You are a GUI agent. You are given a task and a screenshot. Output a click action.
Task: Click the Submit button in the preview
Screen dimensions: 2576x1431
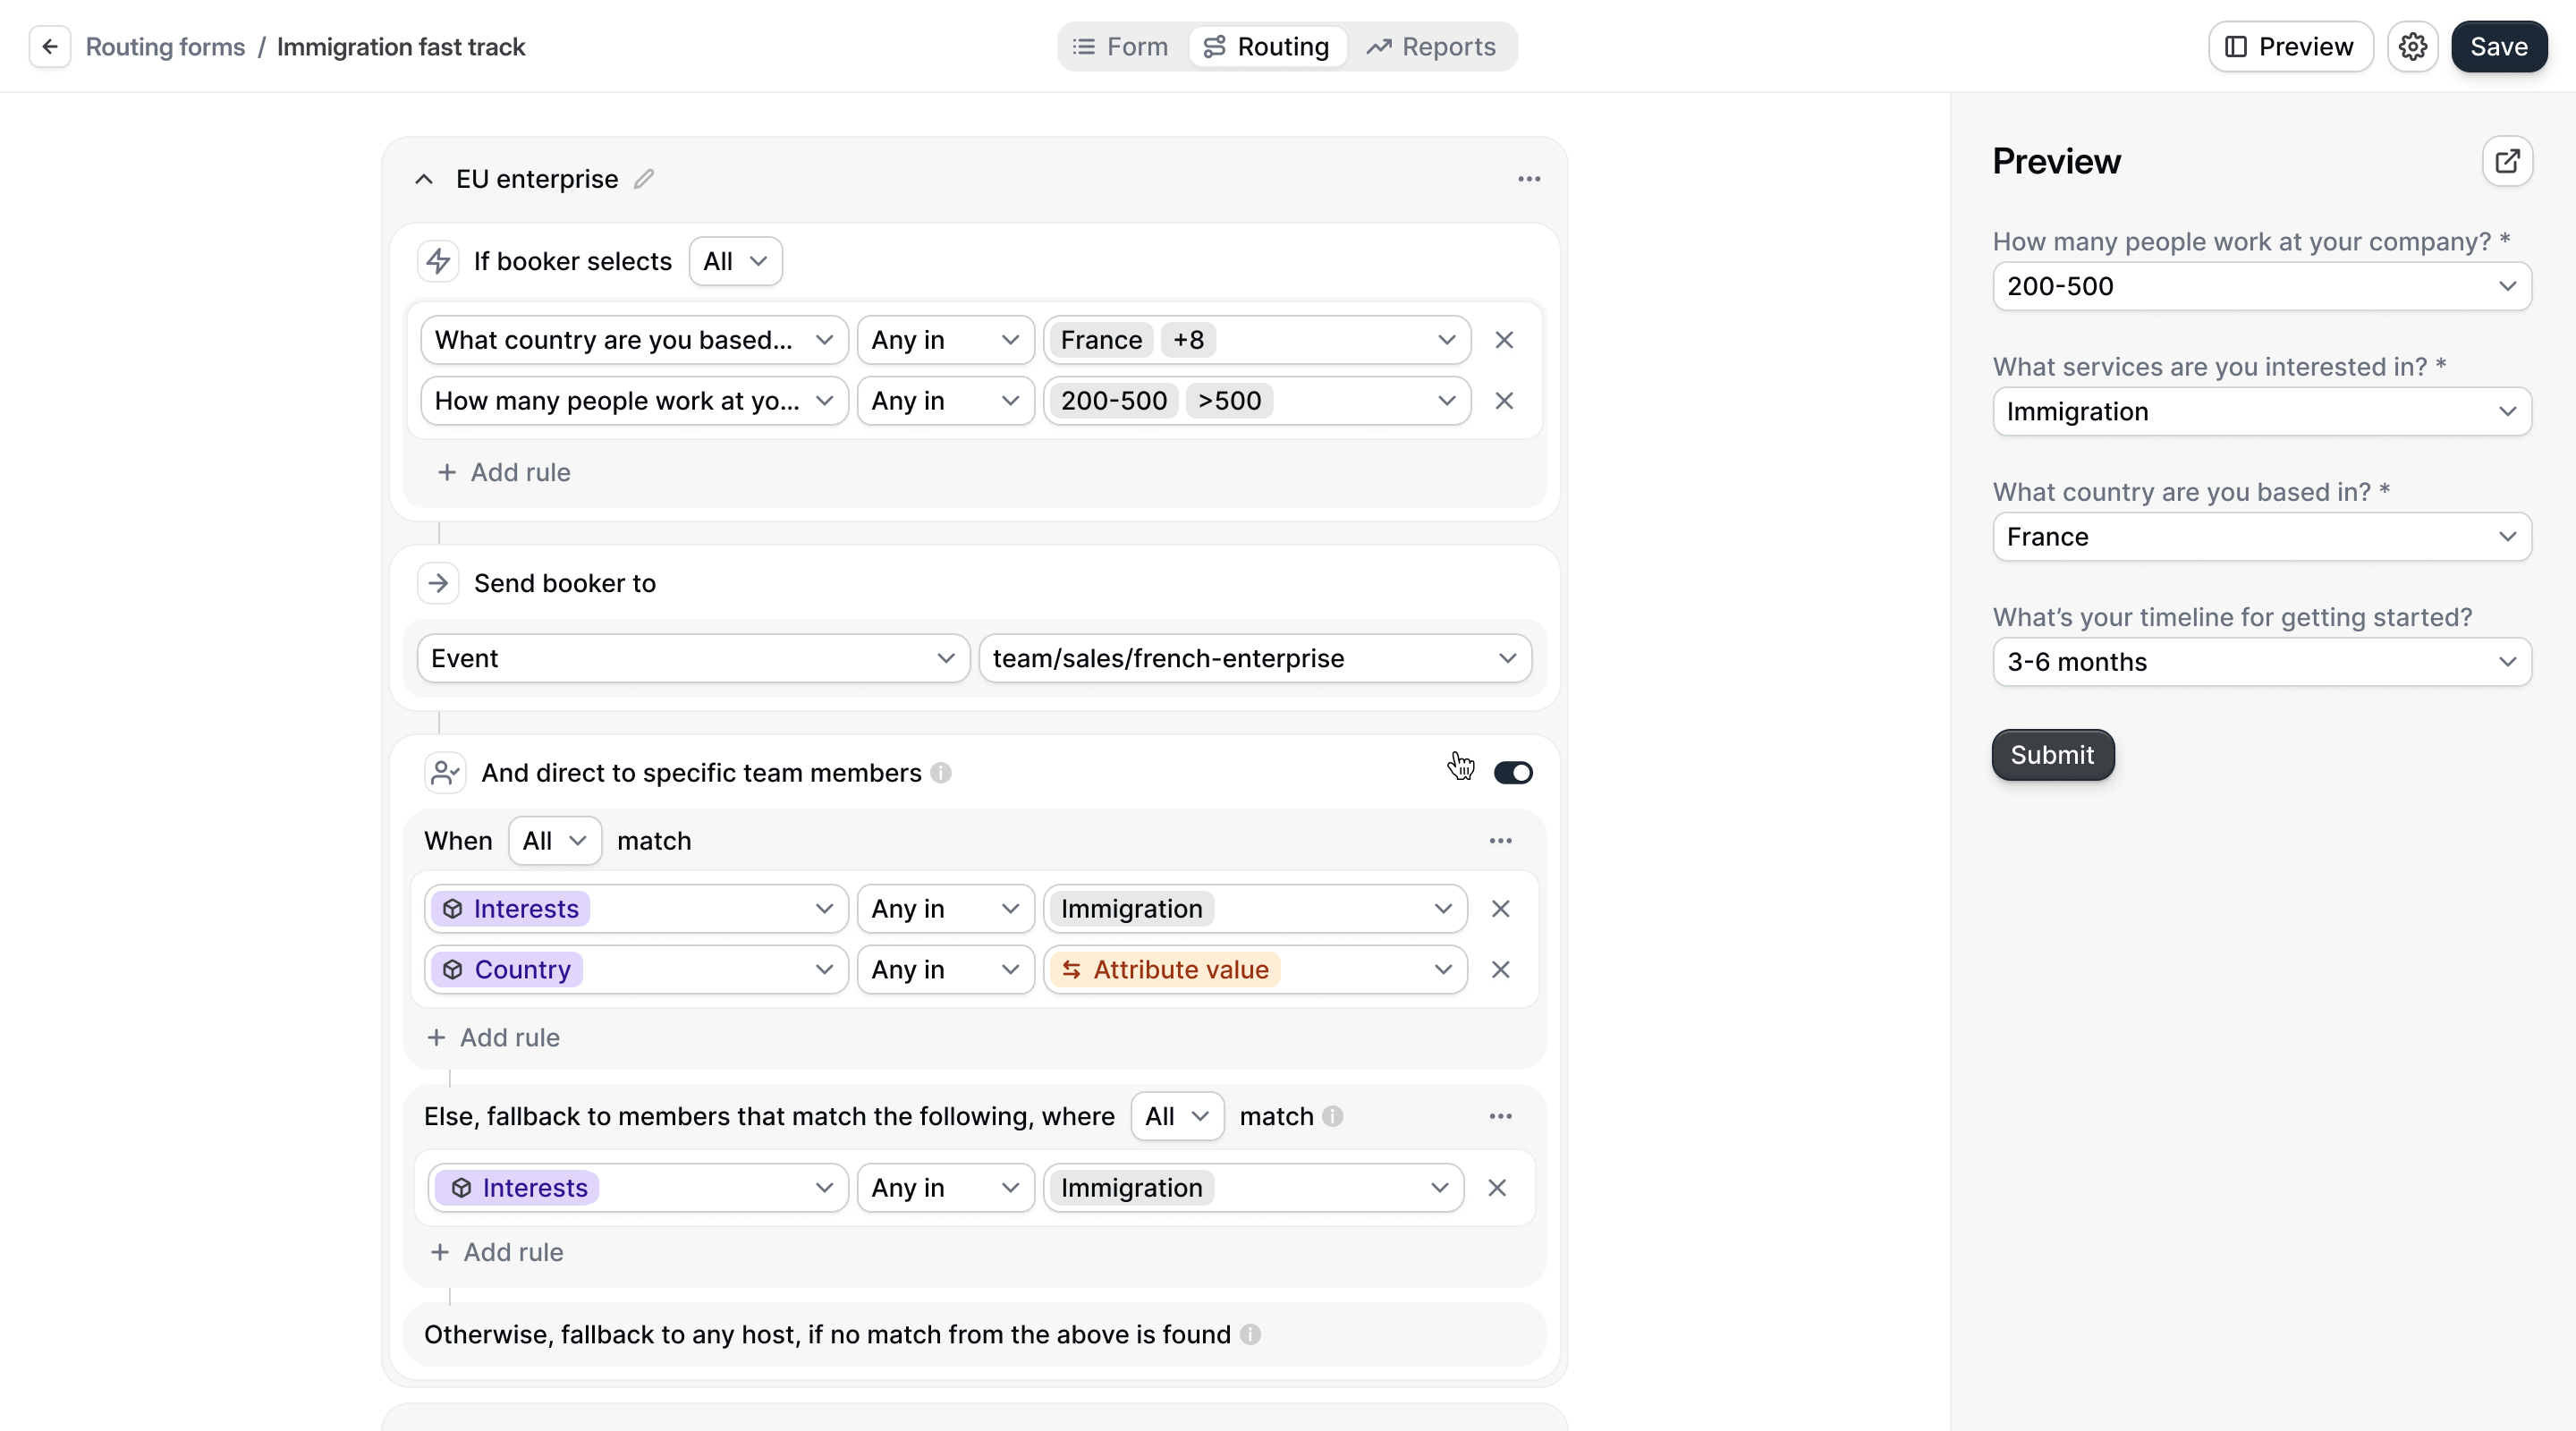tap(2051, 755)
